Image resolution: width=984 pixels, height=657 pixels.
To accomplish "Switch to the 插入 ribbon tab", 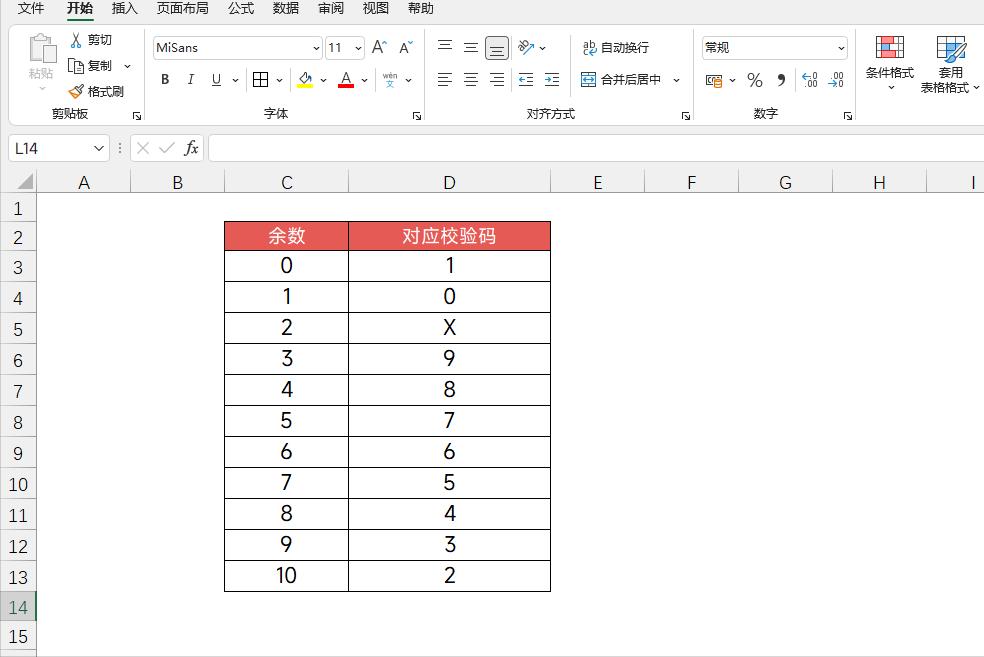I will click(x=124, y=9).
